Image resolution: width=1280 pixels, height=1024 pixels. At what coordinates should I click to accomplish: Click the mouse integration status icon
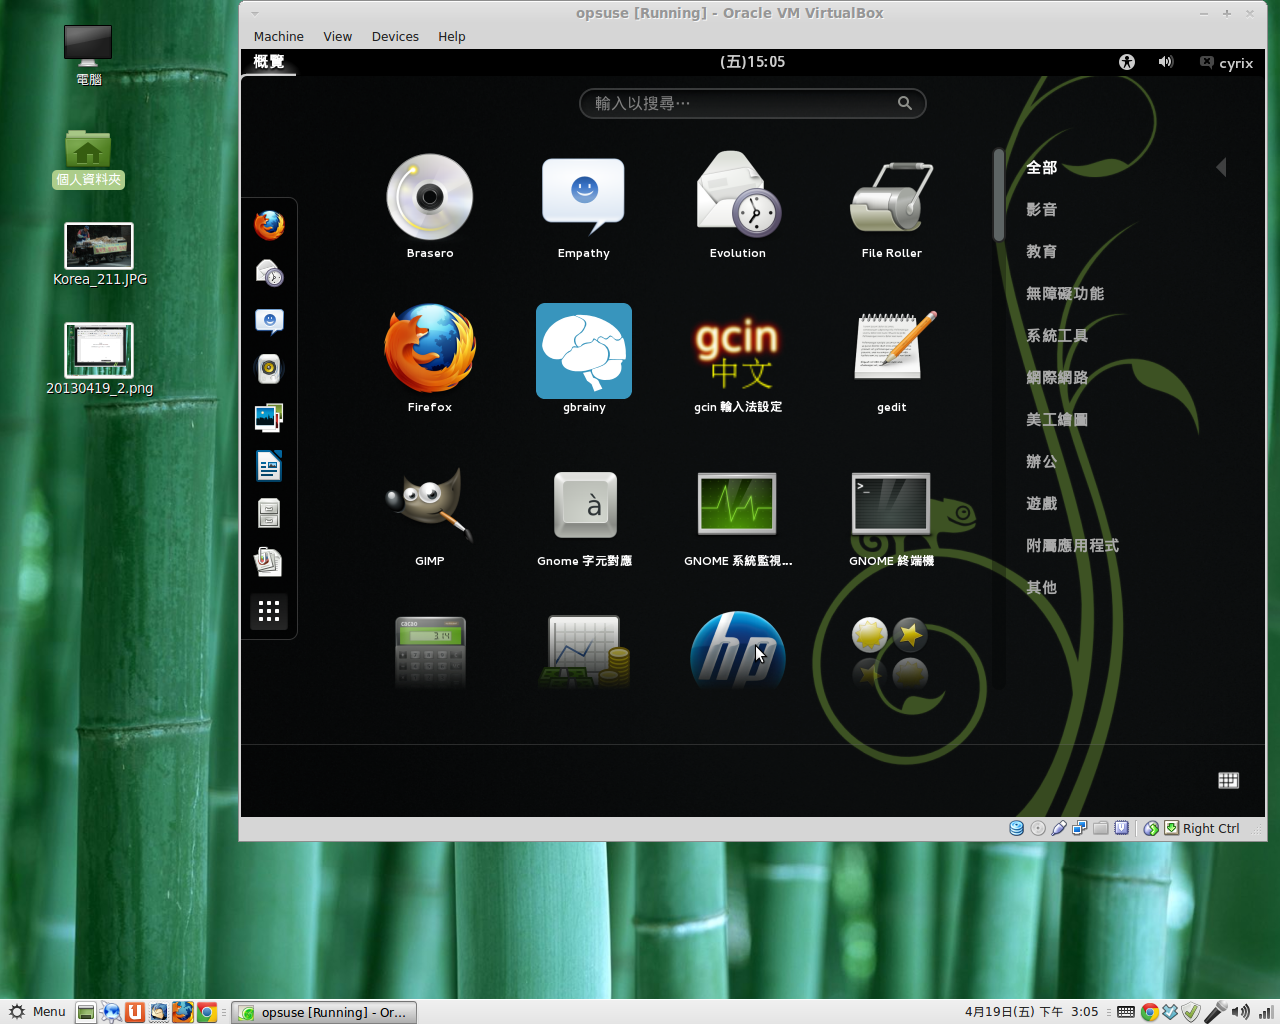click(1151, 828)
